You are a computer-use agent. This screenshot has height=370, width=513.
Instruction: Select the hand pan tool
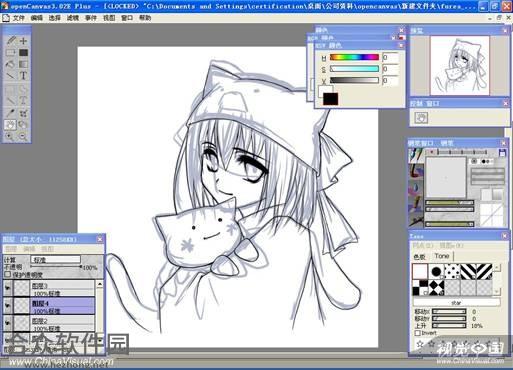point(10,125)
